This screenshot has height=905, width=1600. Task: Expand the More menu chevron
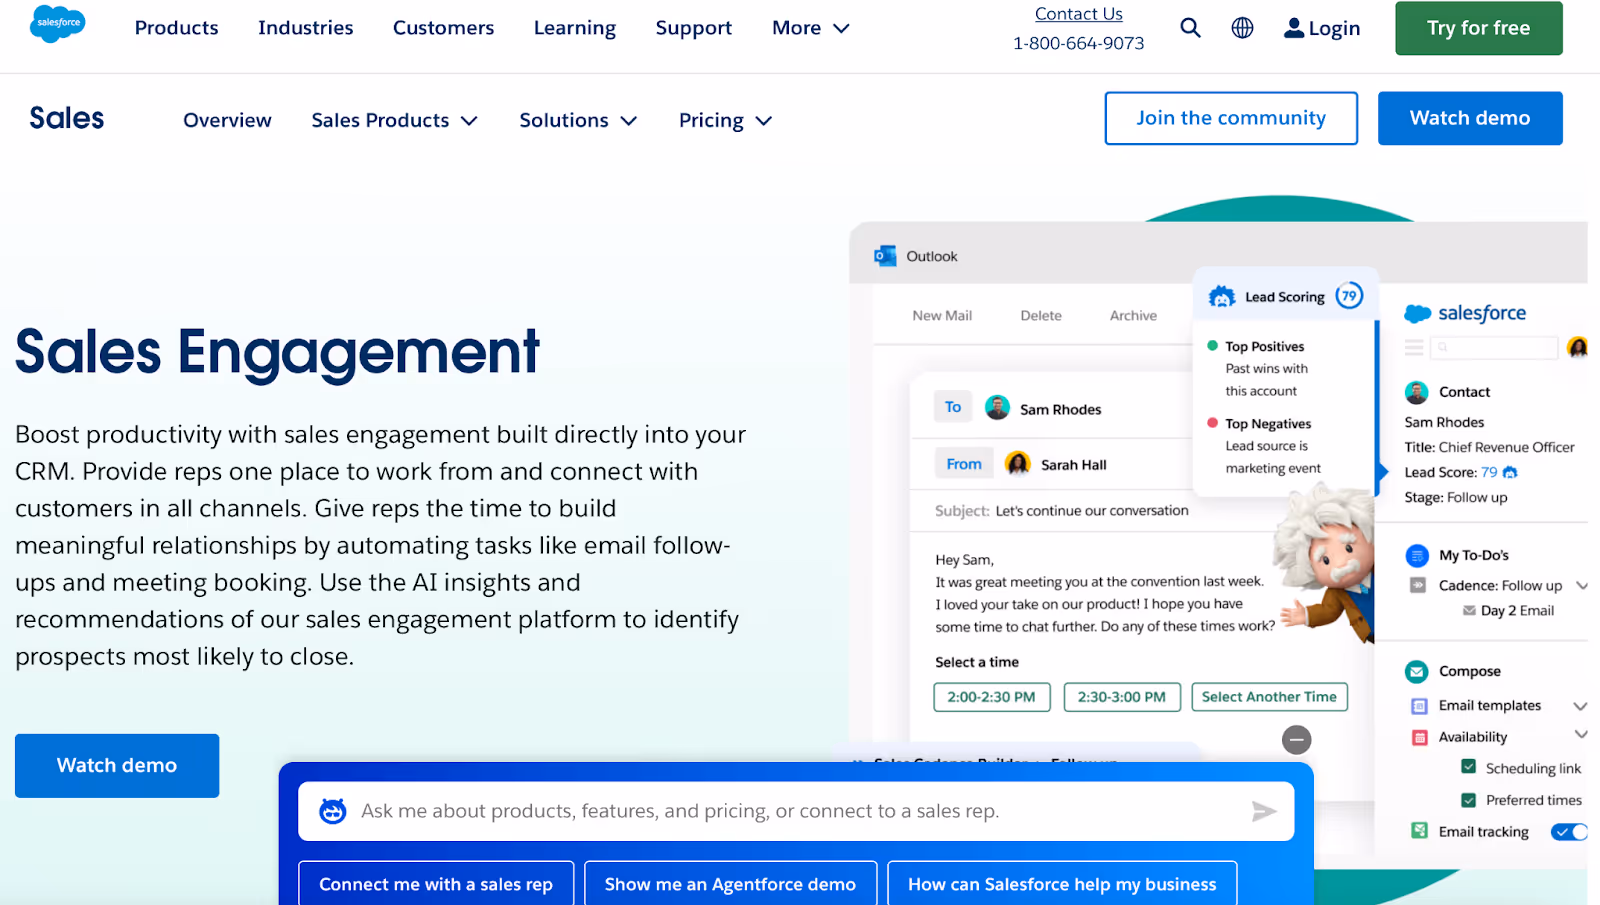pyautogui.click(x=842, y=29)
